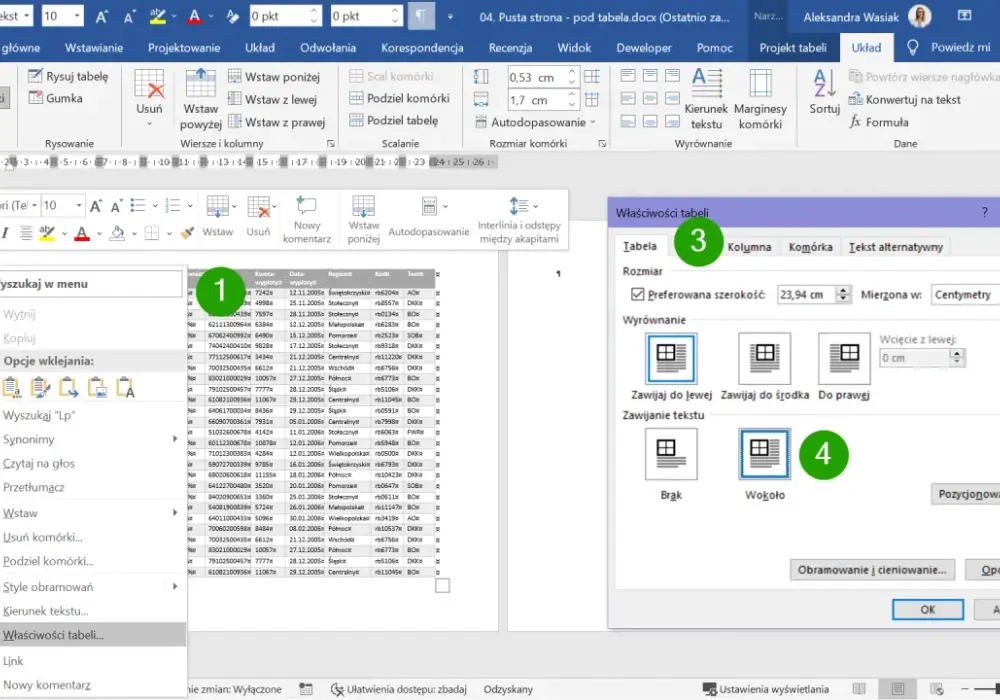Choose Właściwości tabeli... from context menu
The width and height of the screenshot is (1000, 700).
(x=92, y=635)
